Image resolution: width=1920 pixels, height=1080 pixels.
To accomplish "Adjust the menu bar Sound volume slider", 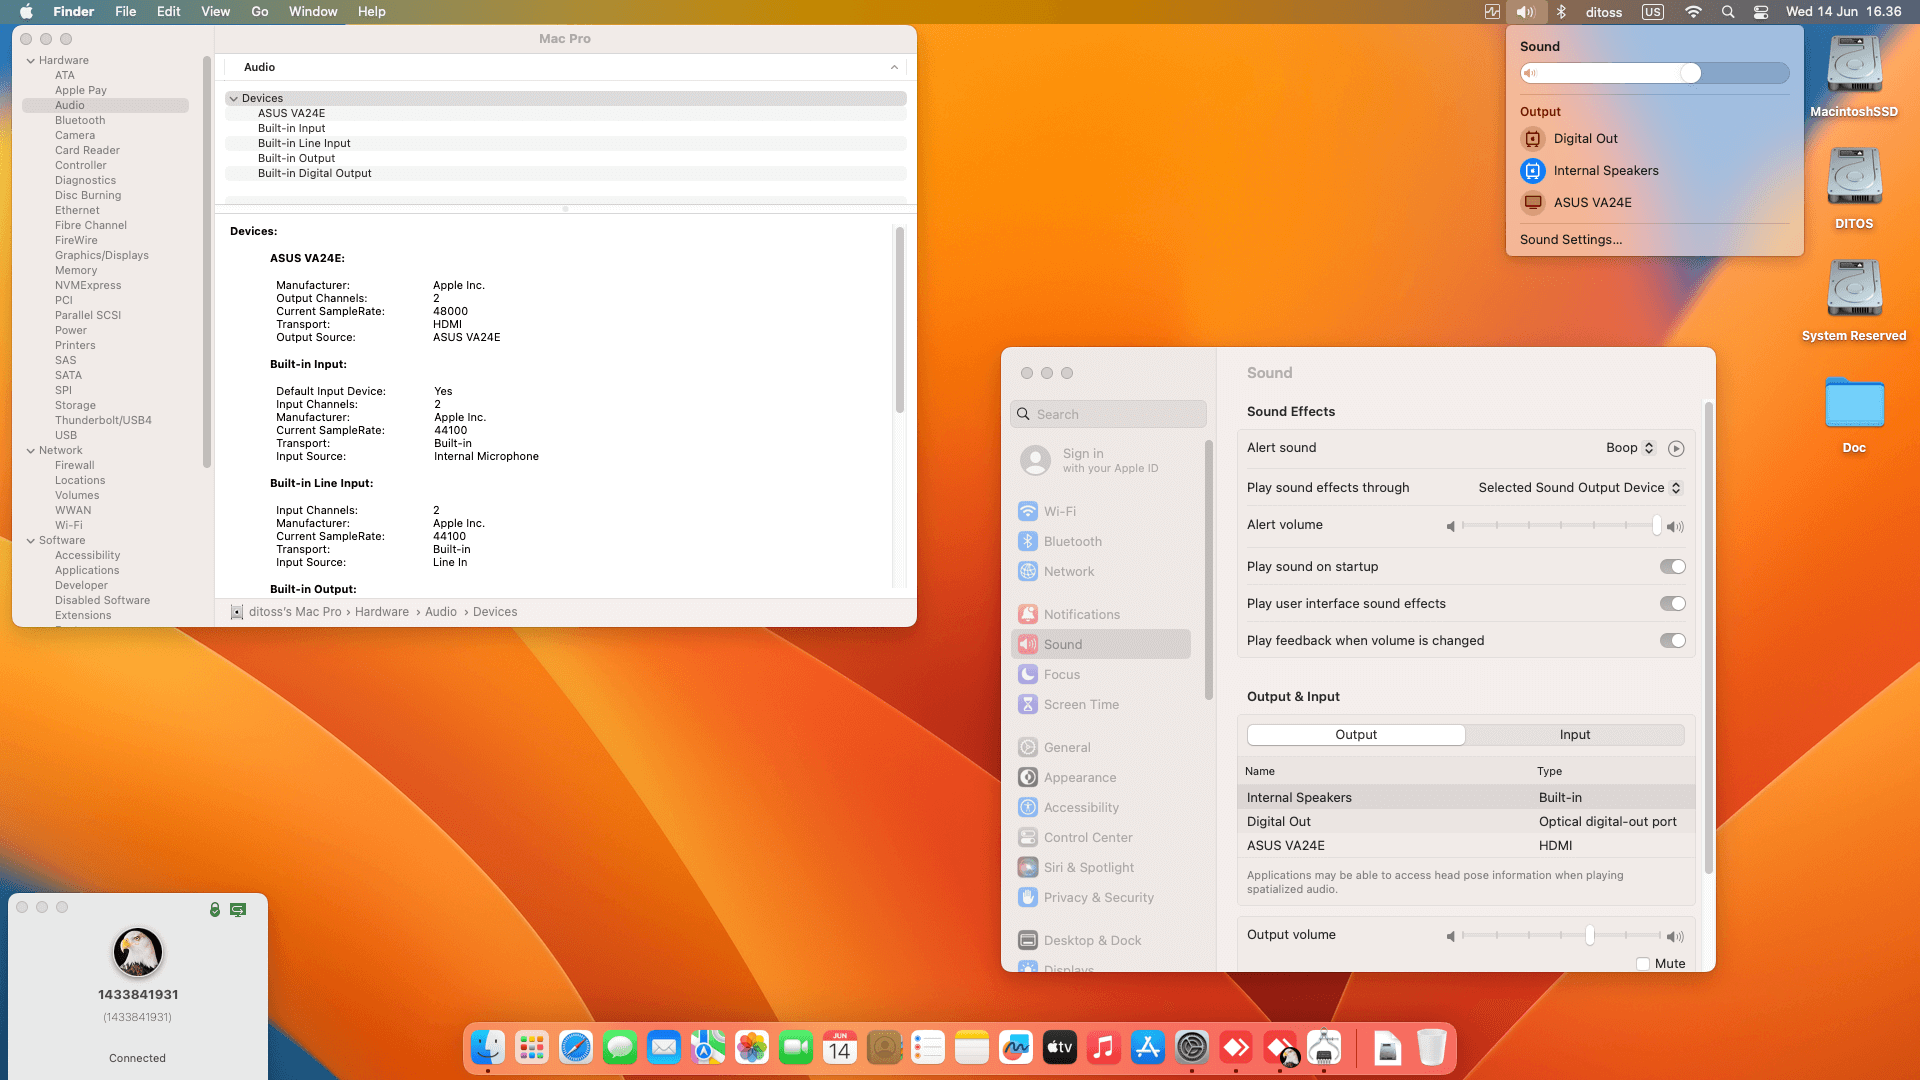I will coord(1655,73).
